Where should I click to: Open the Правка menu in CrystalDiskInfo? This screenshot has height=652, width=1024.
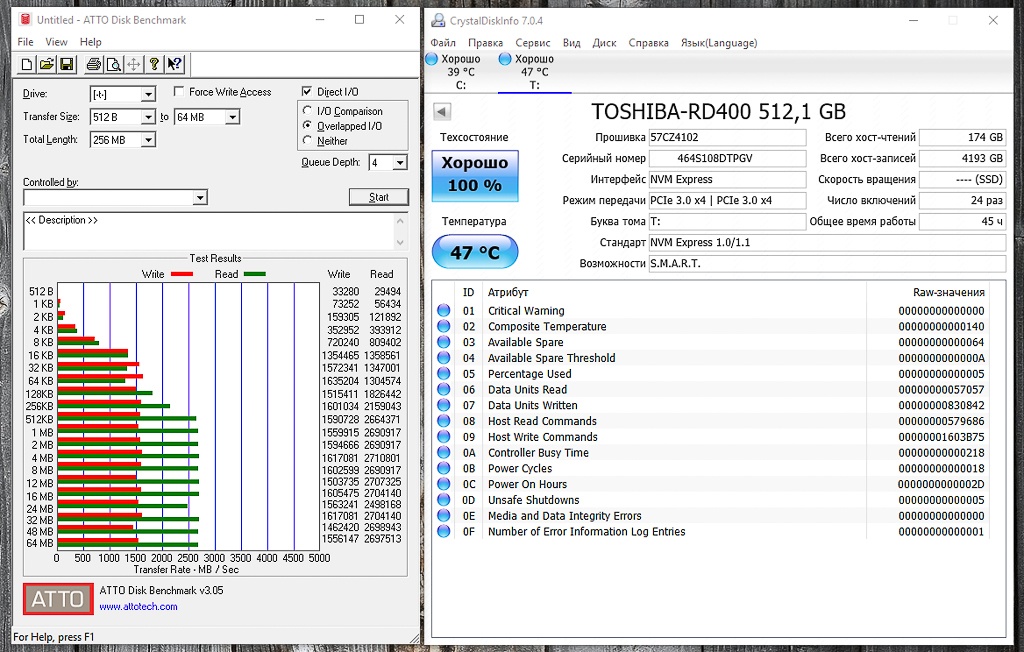pyautogui.click(x=485, y=42)
